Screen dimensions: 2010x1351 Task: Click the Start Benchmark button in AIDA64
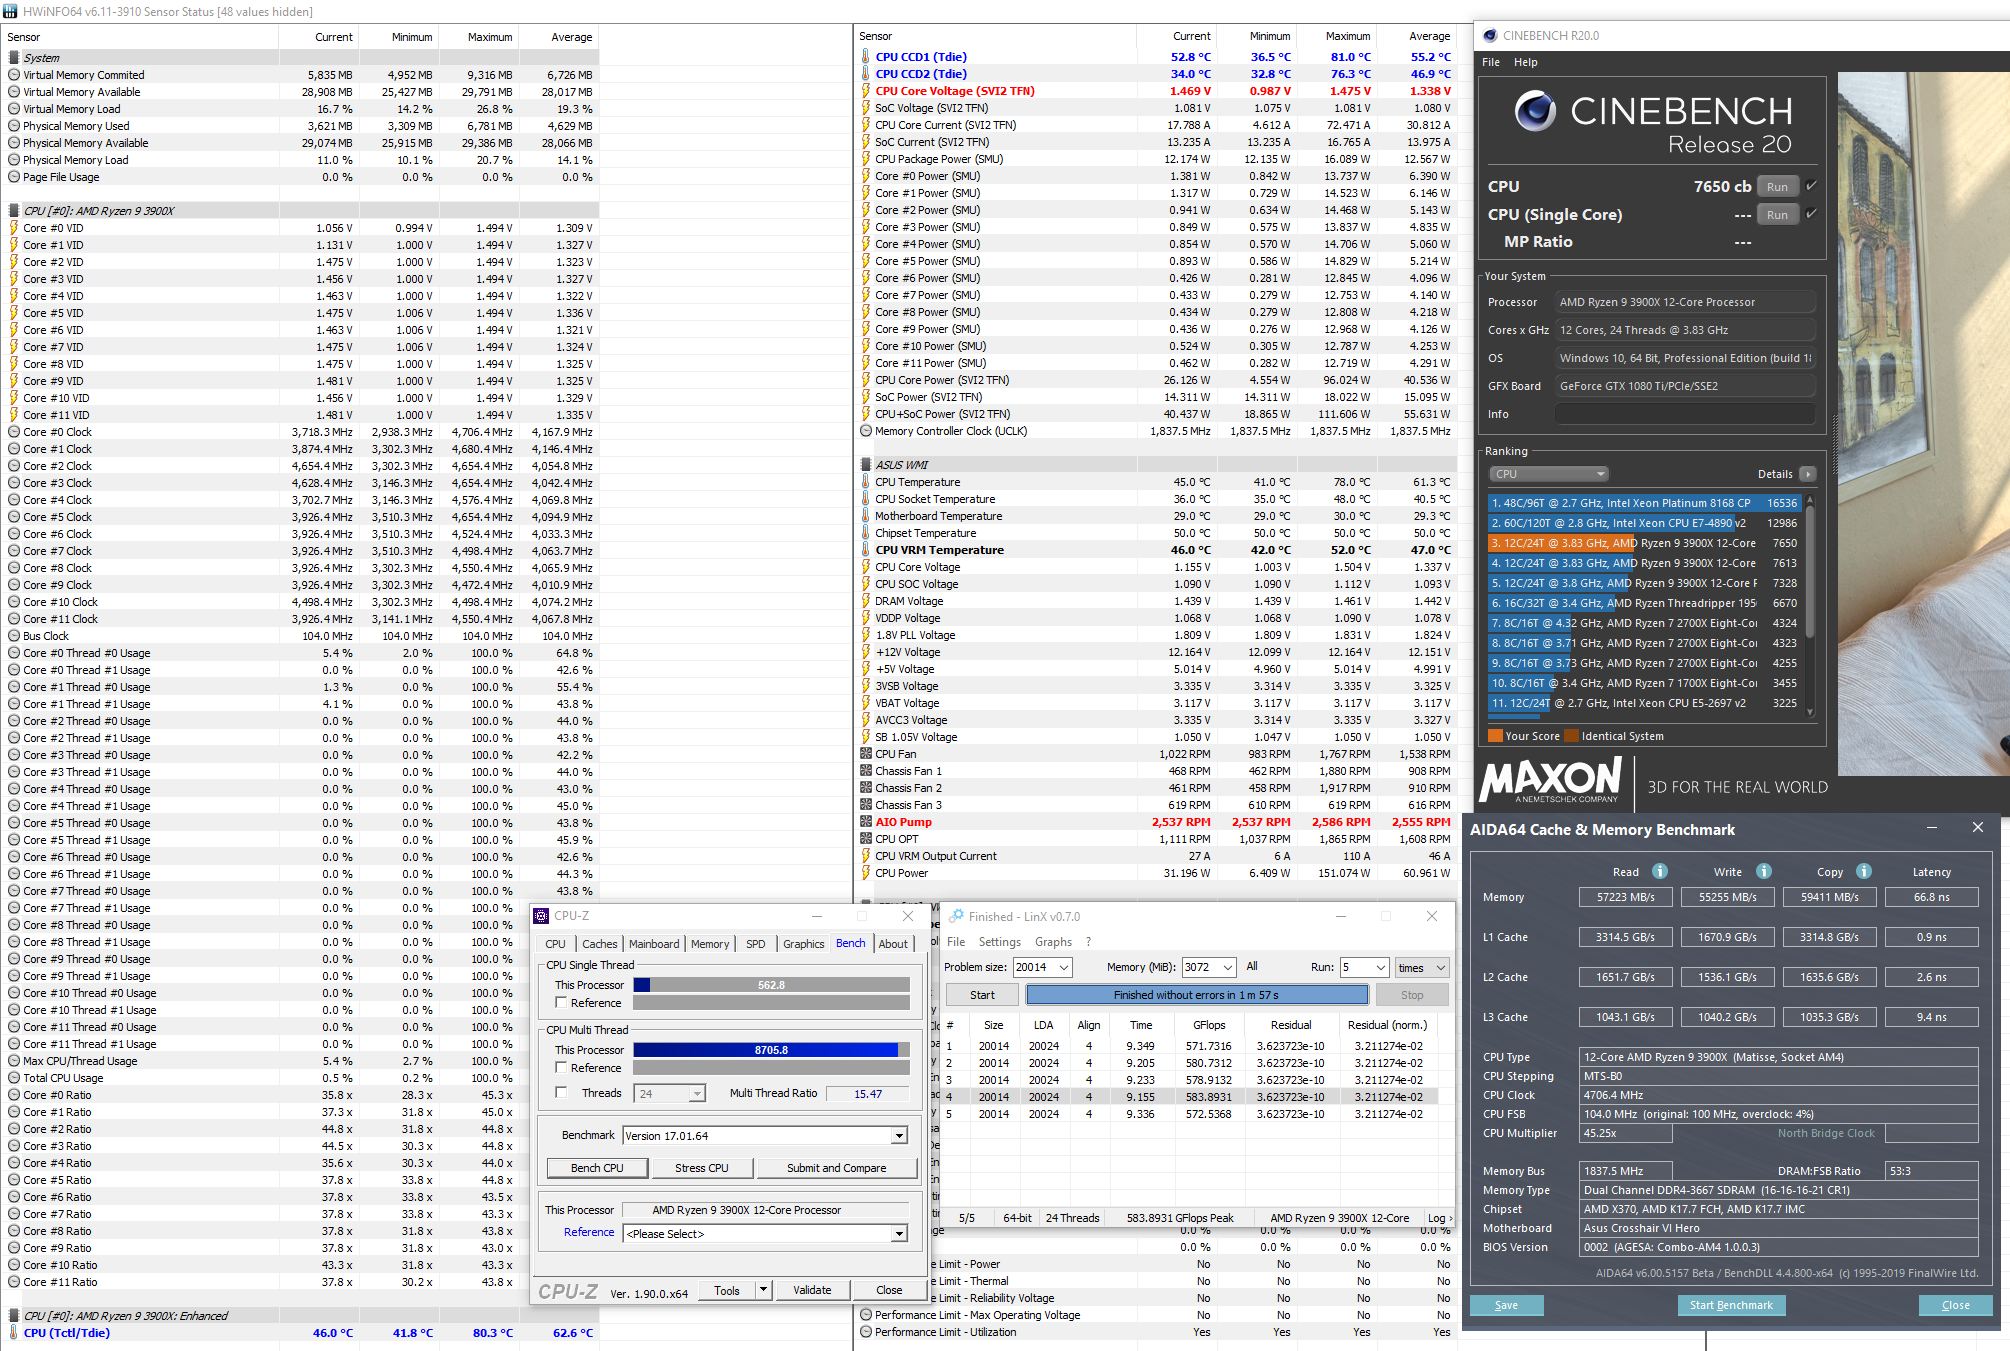click(x=1730, y=1305)
